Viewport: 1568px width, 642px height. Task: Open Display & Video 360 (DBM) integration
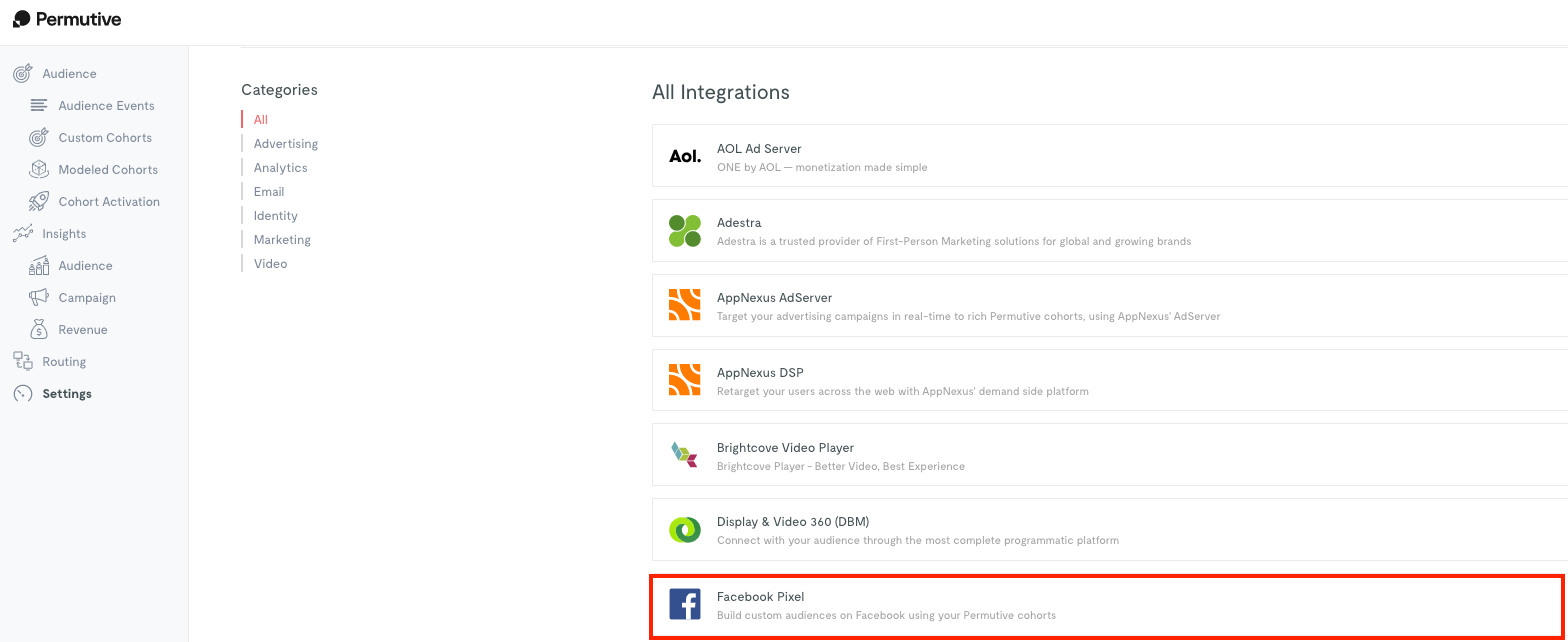point(1110,529)
